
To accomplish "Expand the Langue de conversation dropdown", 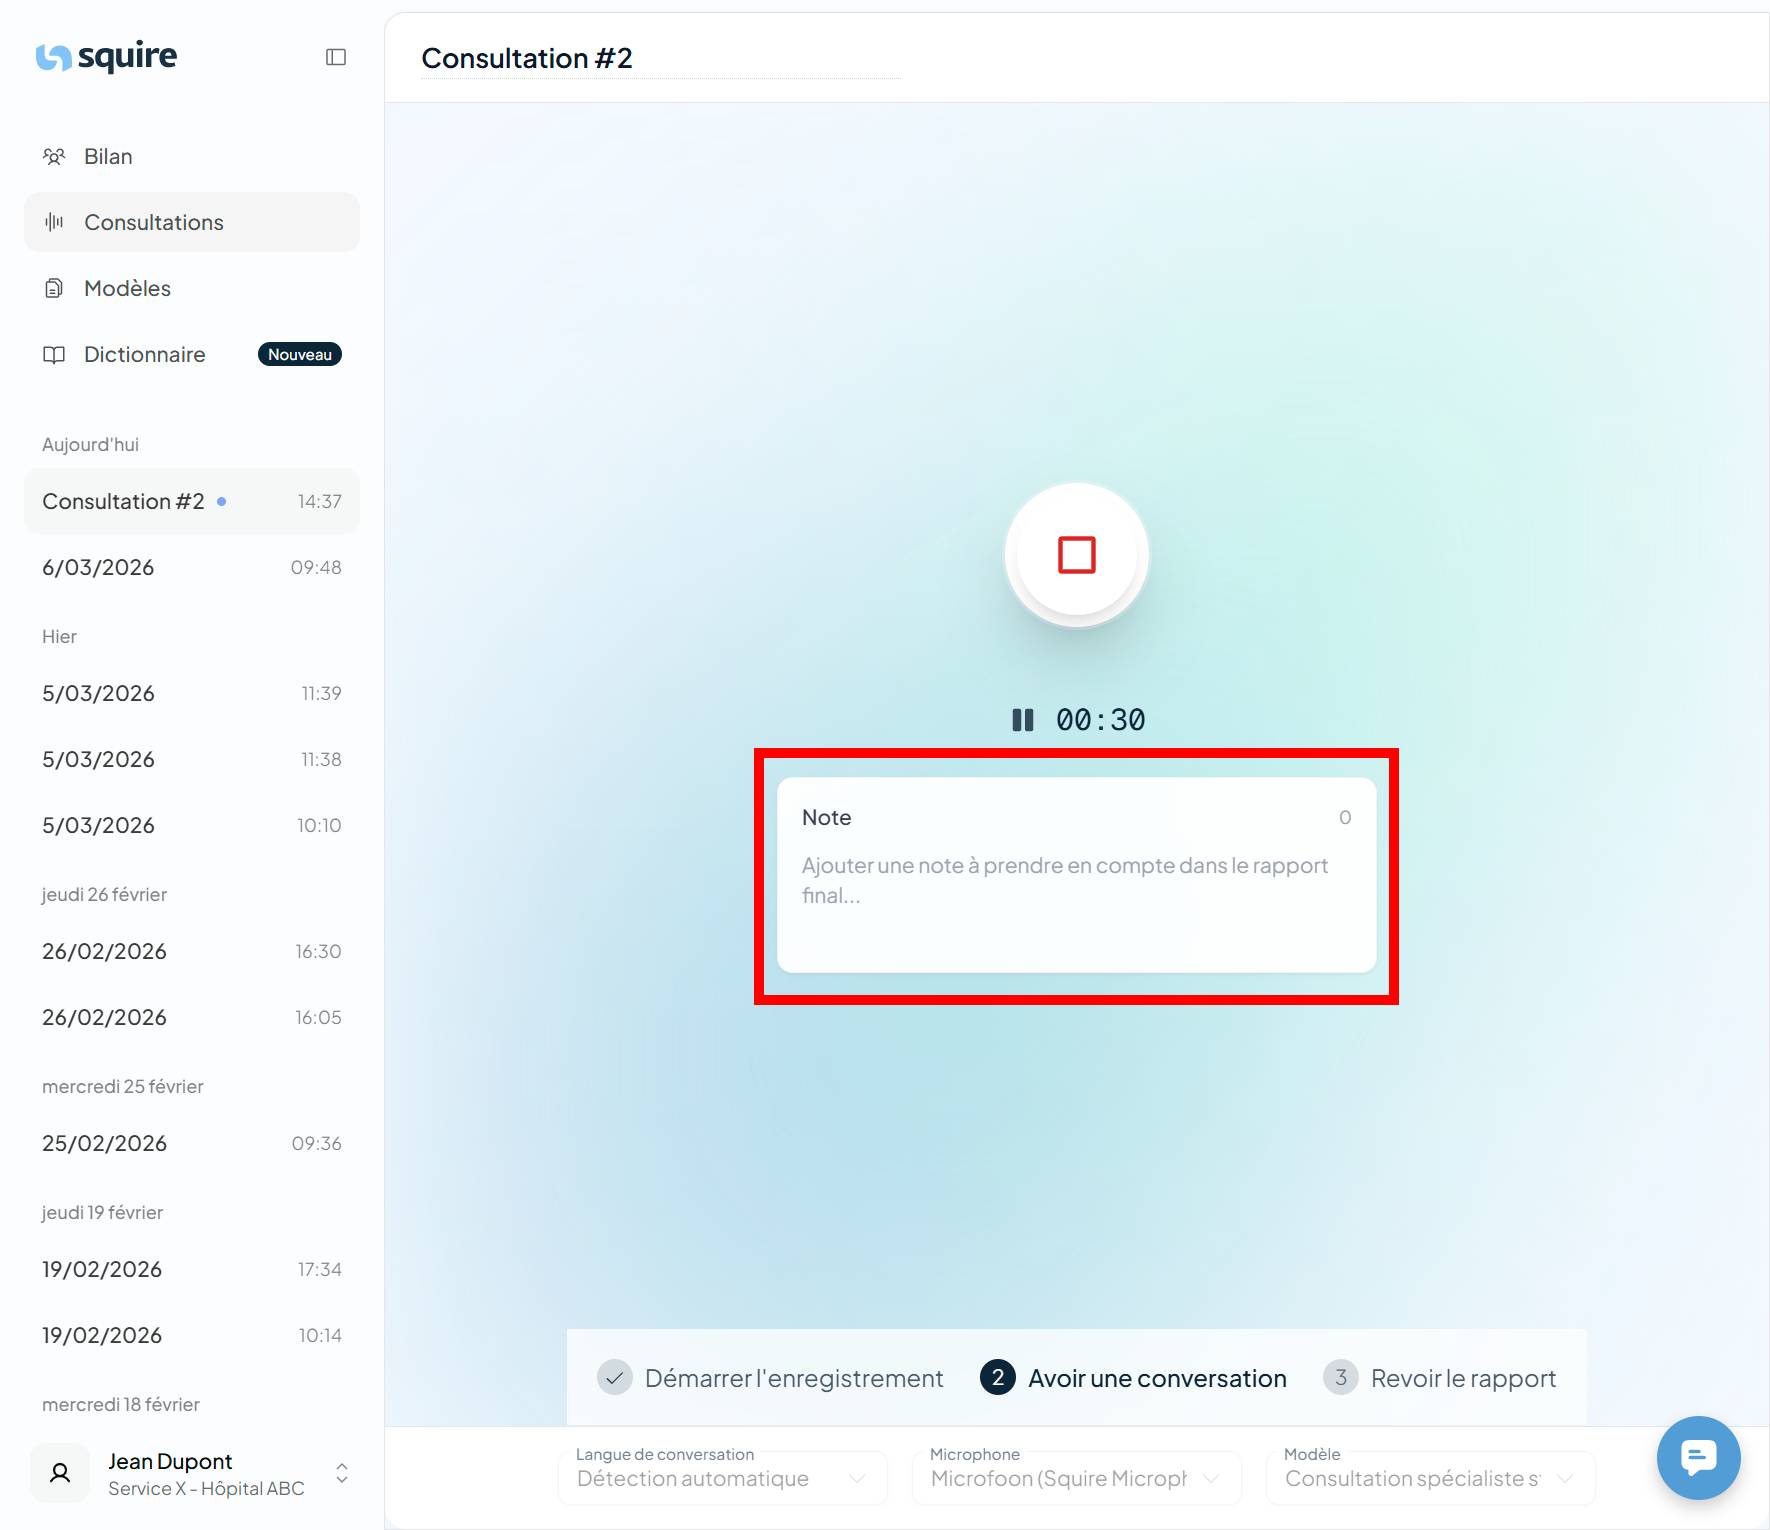I will click(722, 1478).
